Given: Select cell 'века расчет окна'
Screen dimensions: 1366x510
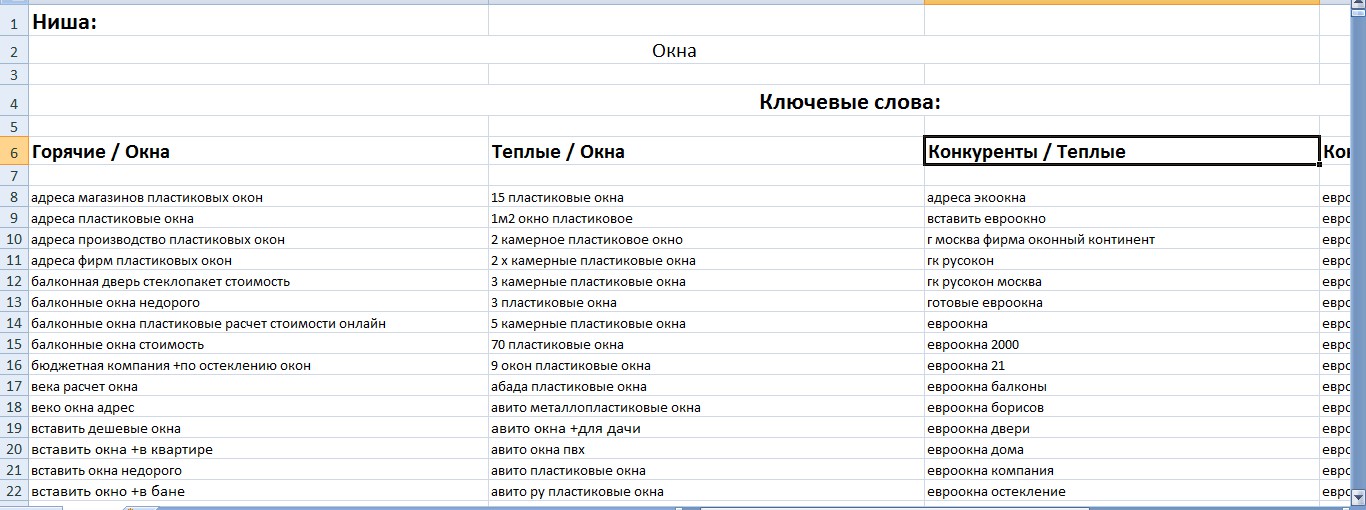Looking at the screenshot, I should pos(259,386).
